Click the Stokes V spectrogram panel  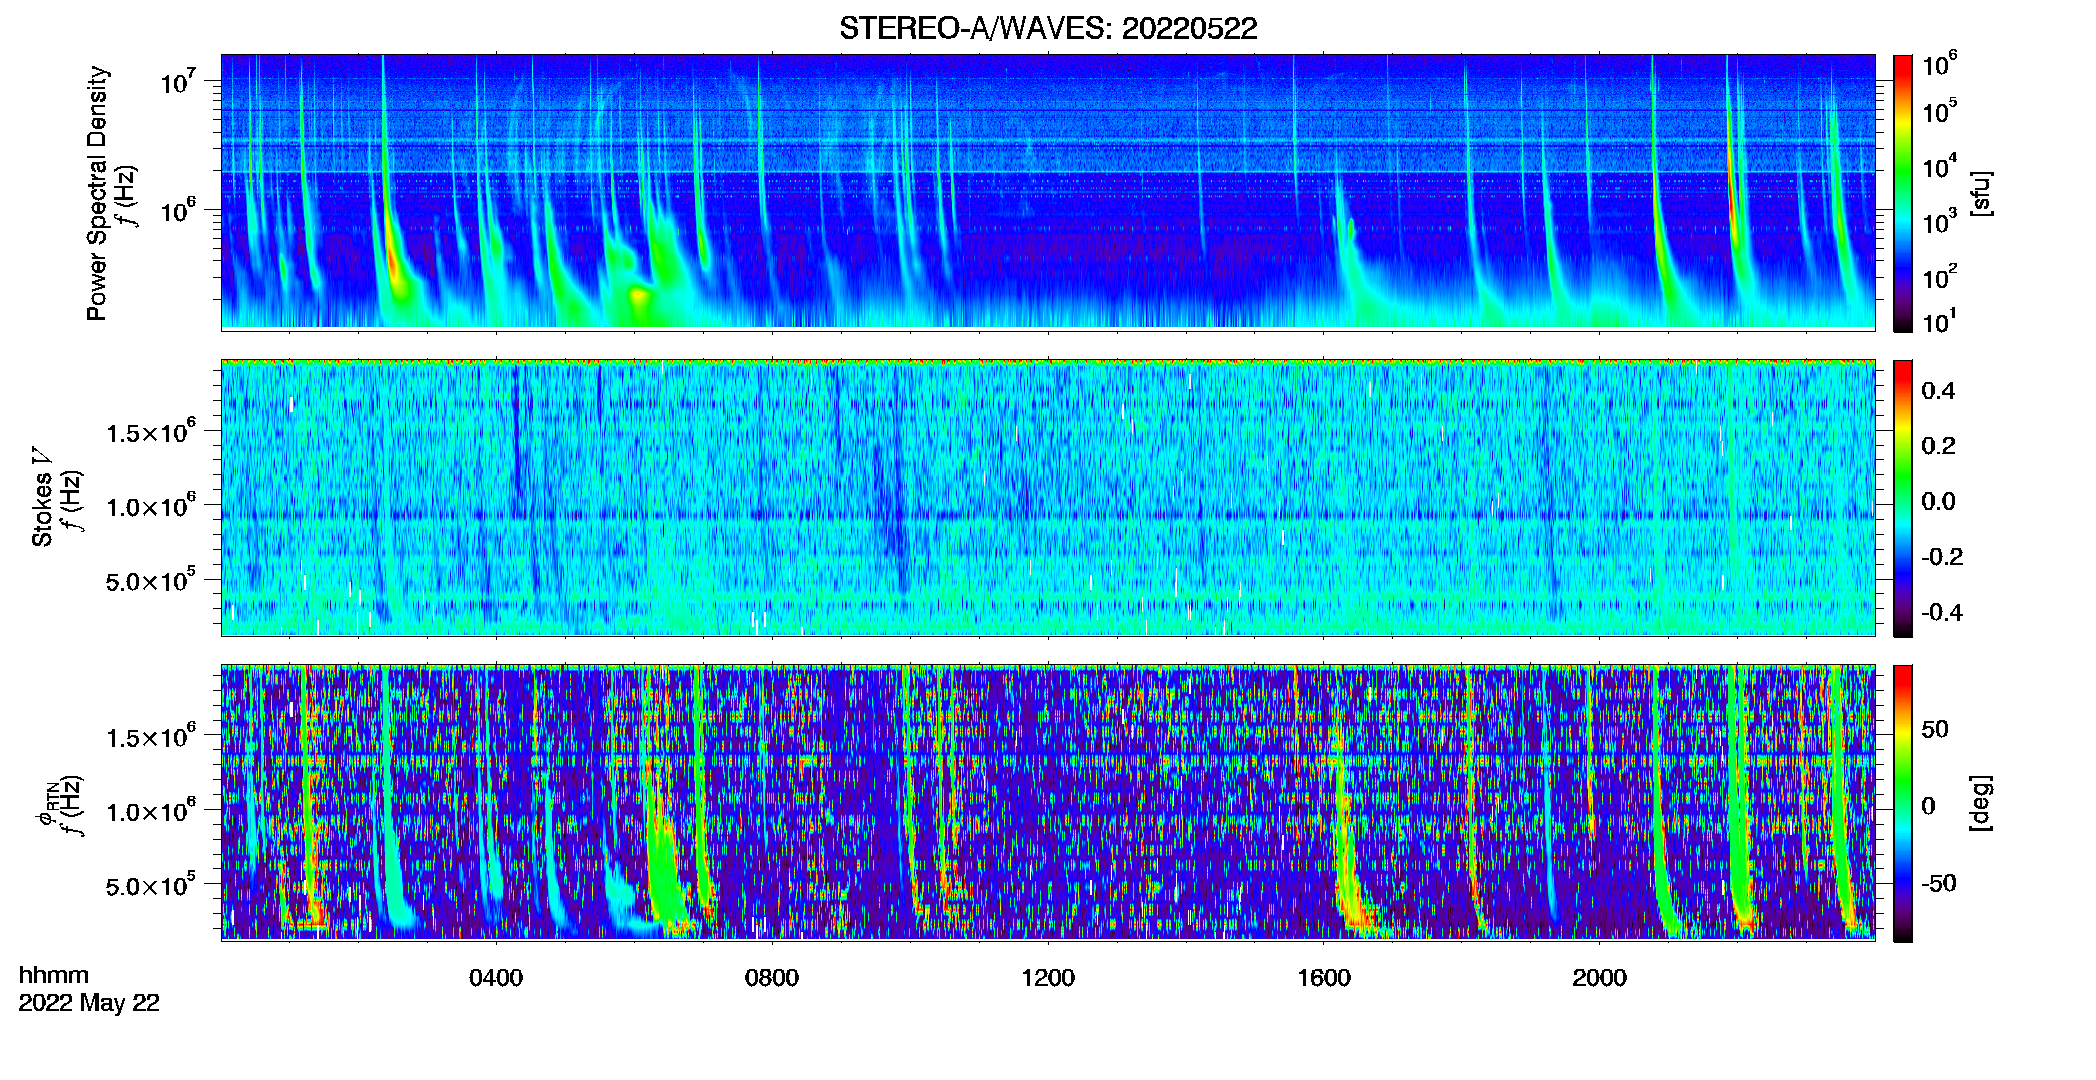coord(1048,498)
